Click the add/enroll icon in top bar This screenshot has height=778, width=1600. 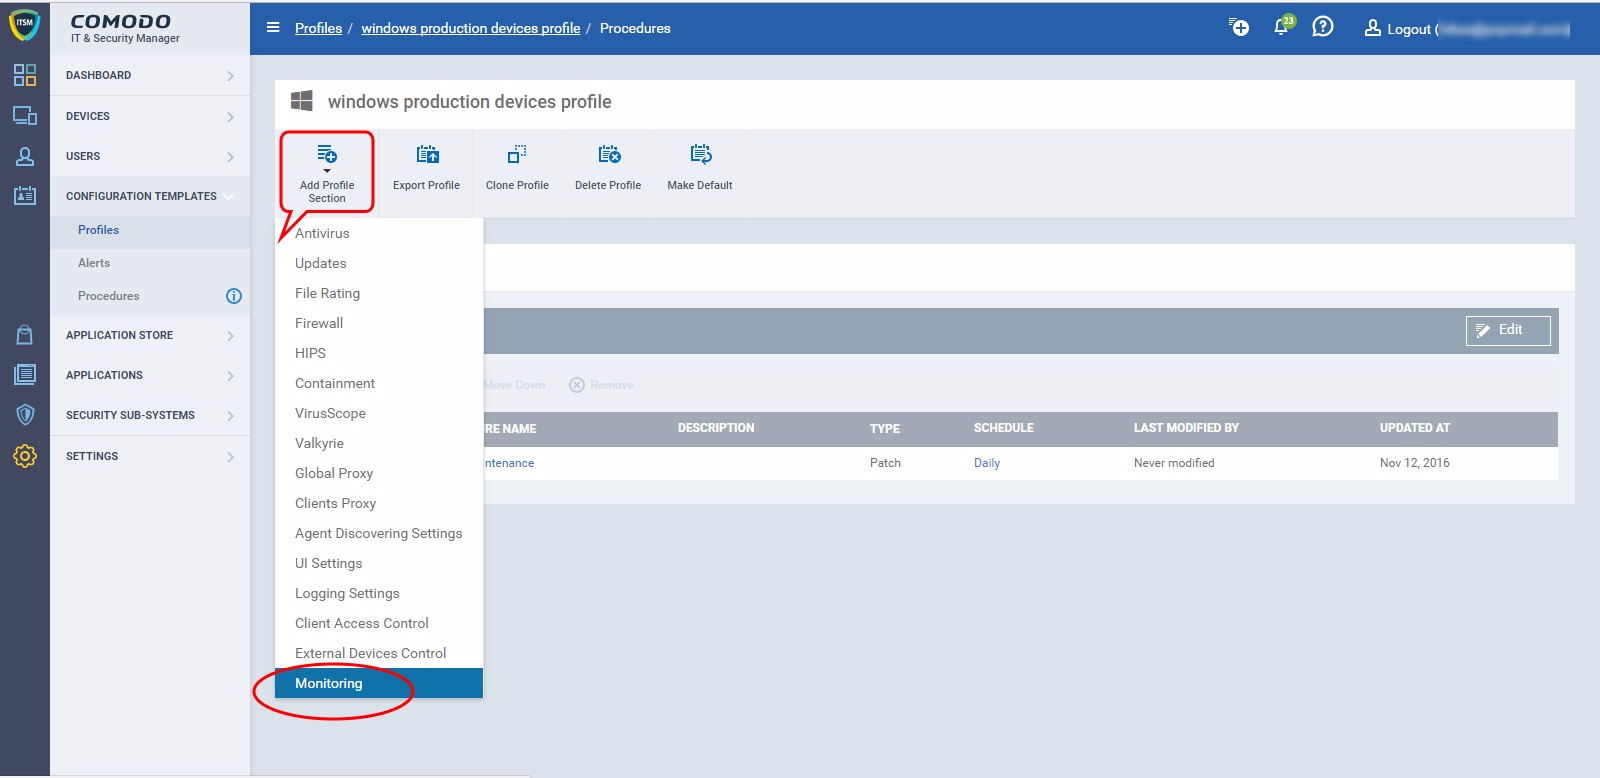(1239, 27)
